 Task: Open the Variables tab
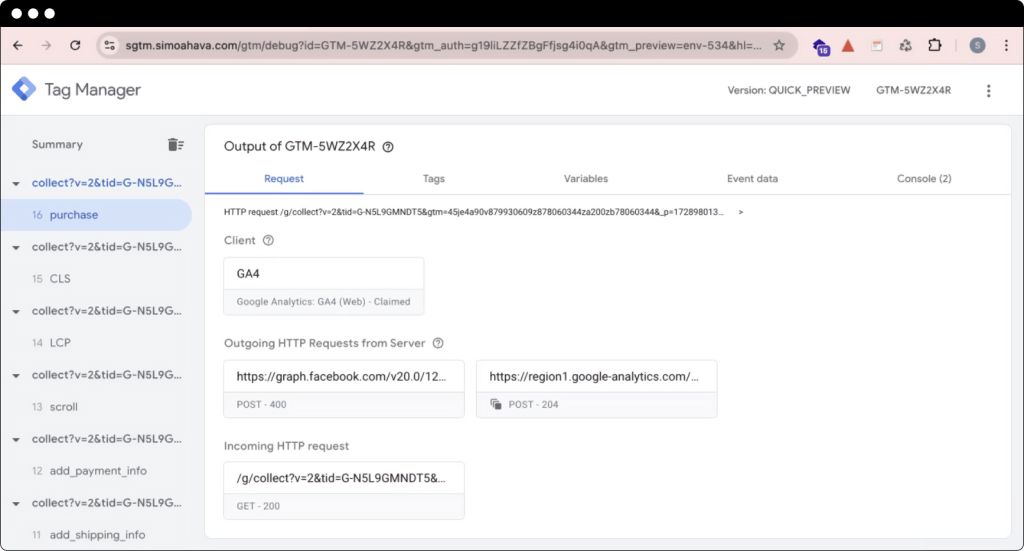tap(585, 179)
